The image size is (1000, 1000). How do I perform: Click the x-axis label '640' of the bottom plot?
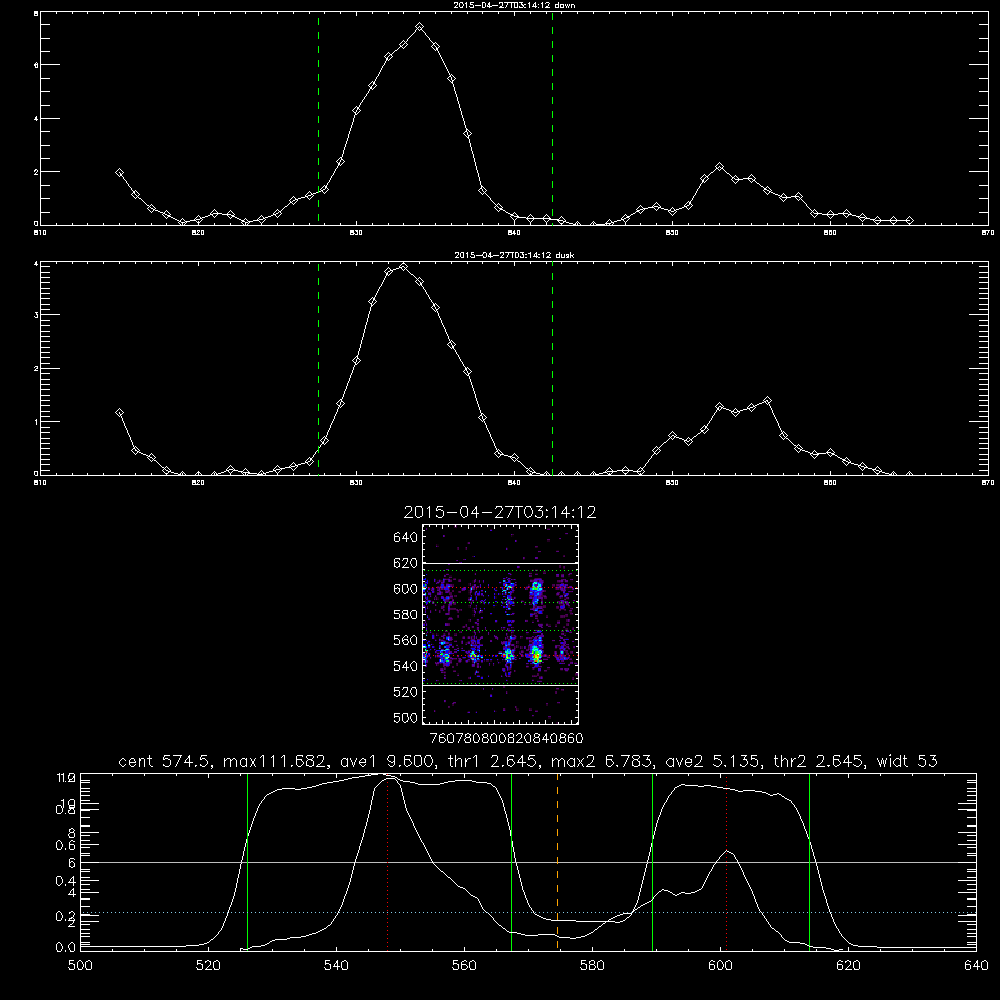[976, 966]
